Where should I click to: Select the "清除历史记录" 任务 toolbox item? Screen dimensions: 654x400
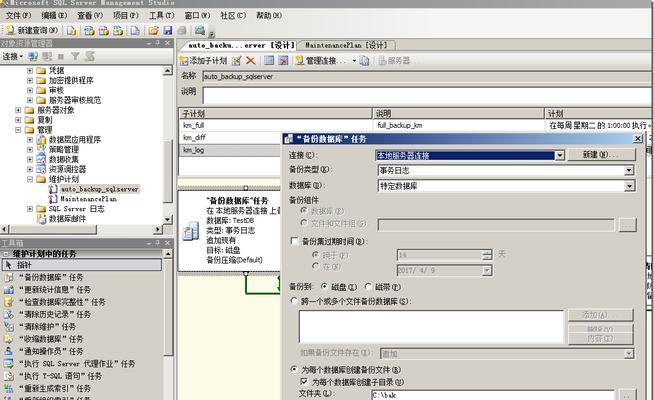[x=55, y=314]
